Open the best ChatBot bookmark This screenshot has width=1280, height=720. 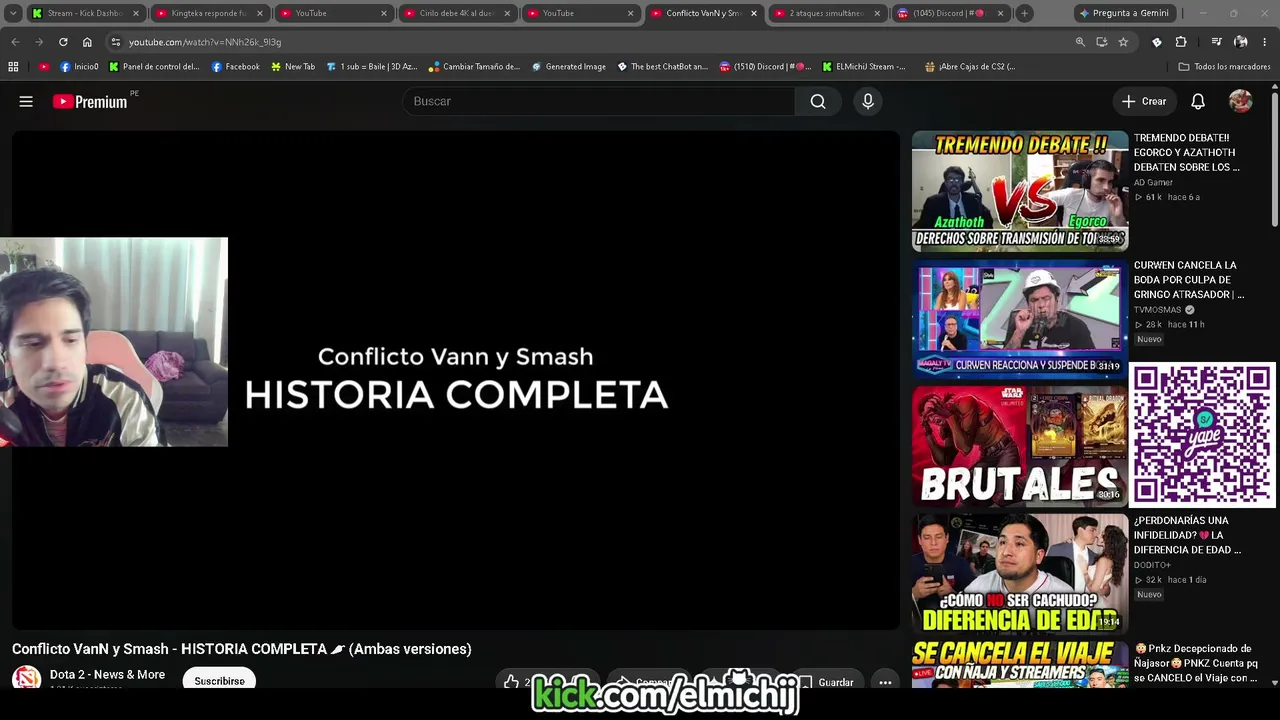(662, 67)
